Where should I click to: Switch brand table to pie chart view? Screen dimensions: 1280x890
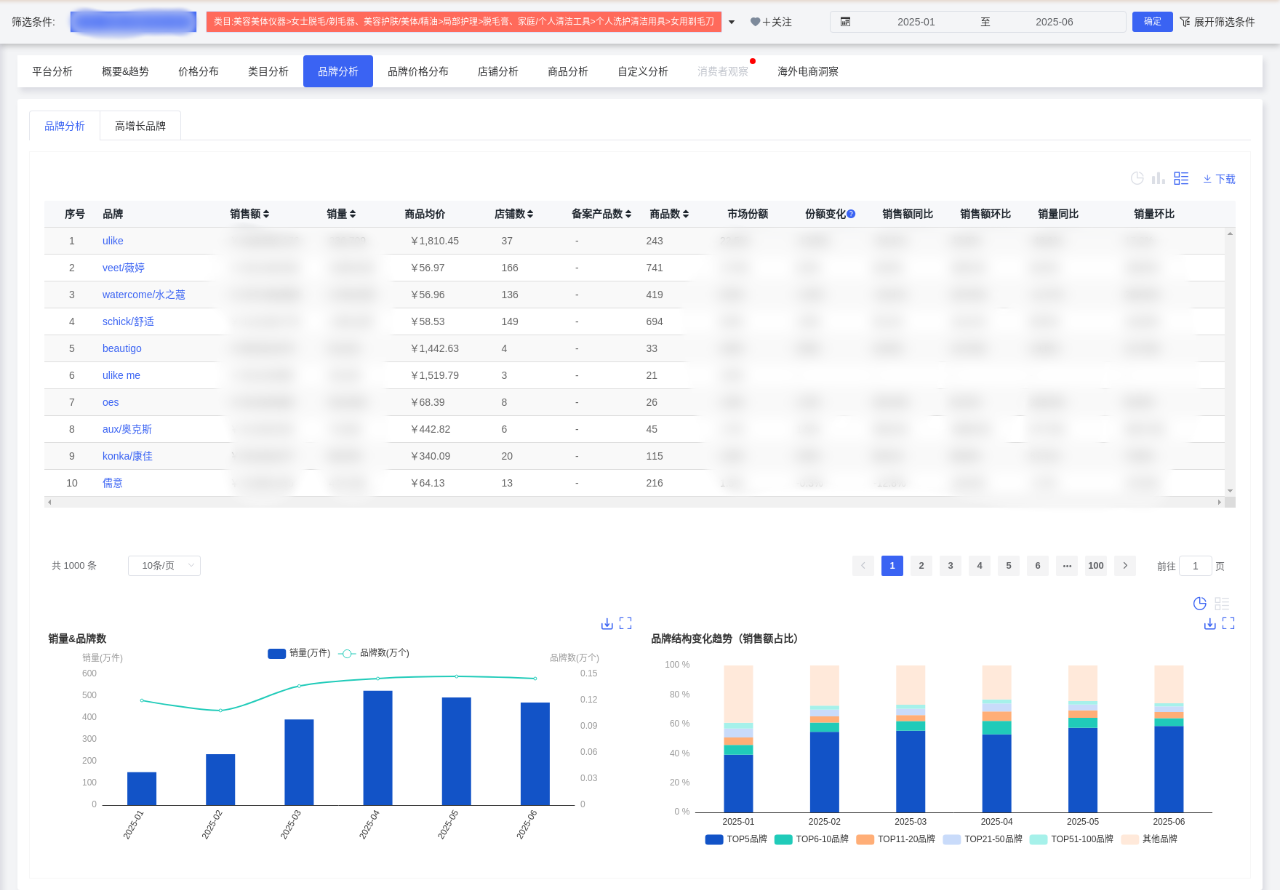tap(1137, 178)
